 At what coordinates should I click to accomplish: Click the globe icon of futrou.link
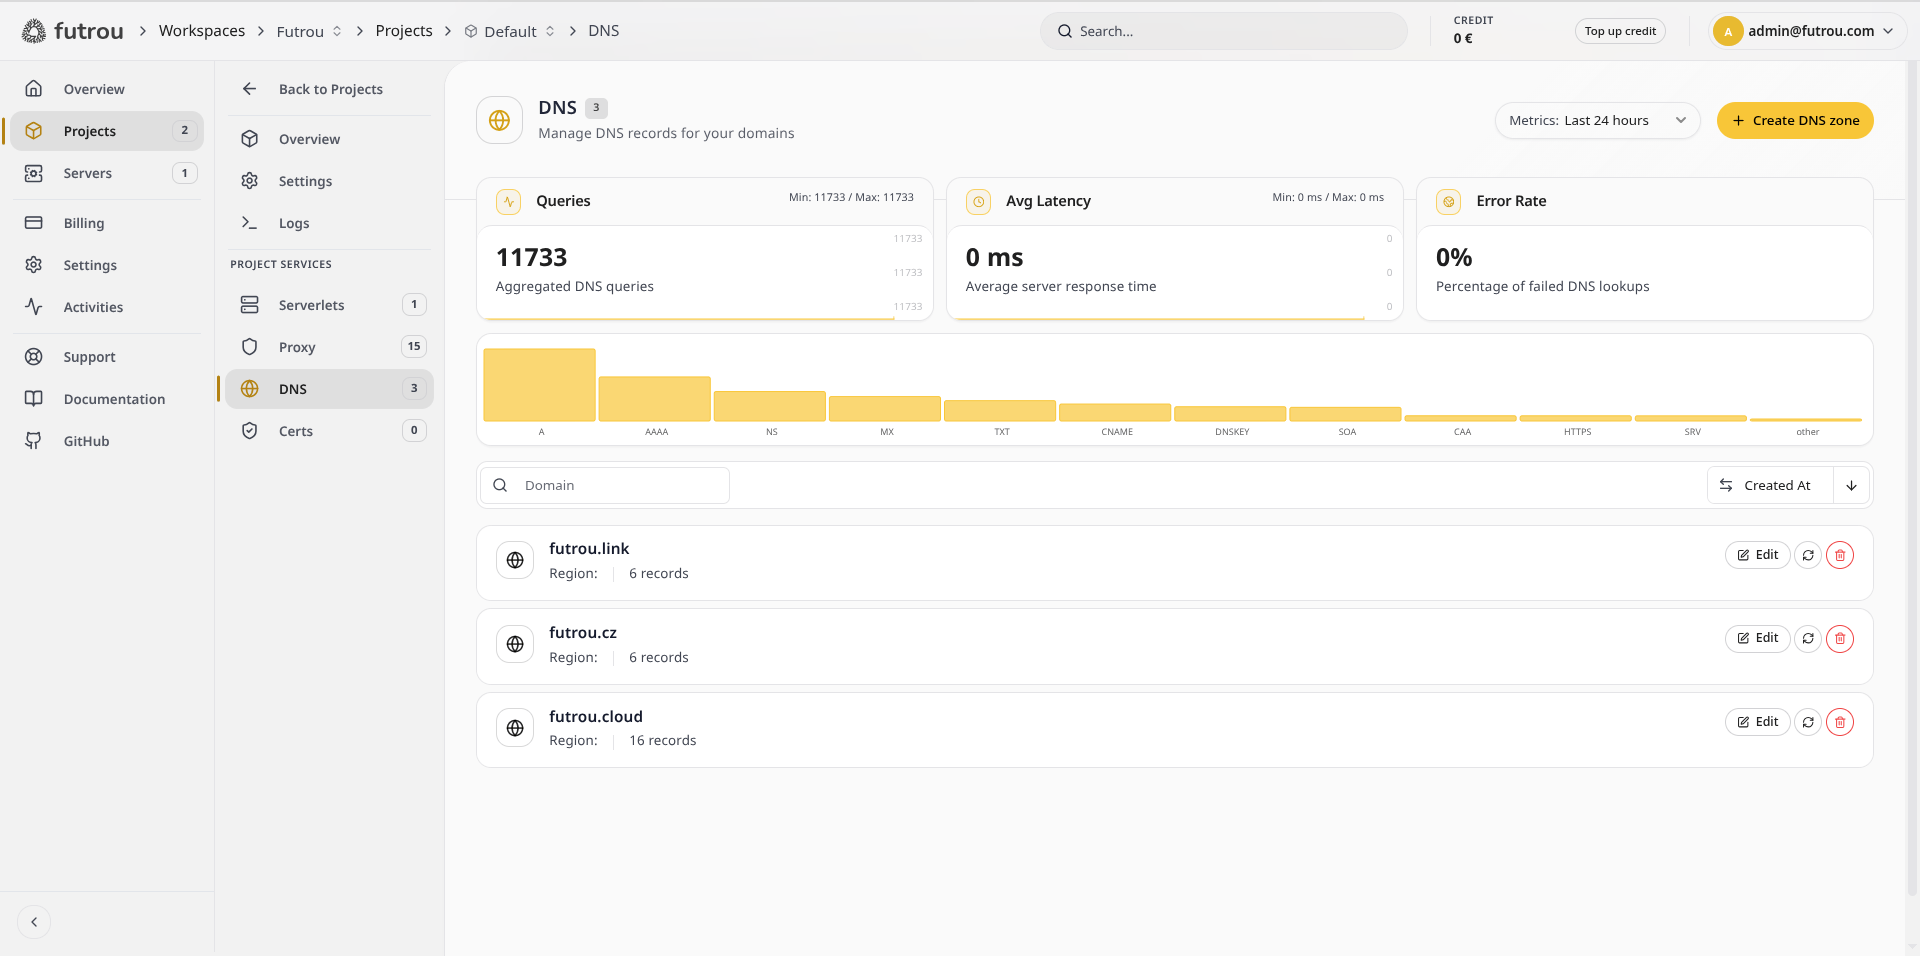click(515, 560)
